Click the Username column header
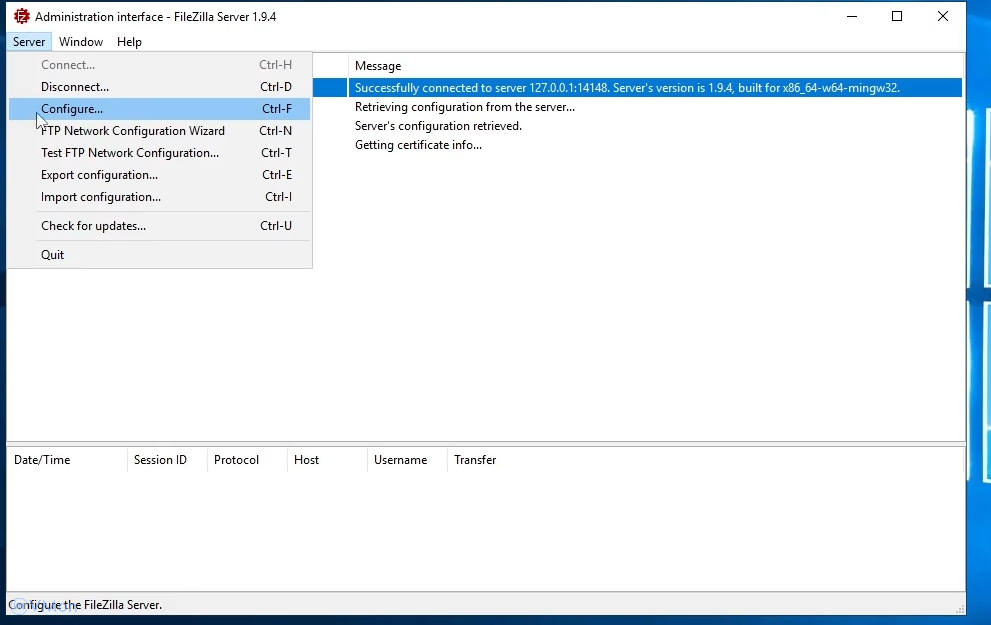991x625 pixels. (x=400, y=460)
